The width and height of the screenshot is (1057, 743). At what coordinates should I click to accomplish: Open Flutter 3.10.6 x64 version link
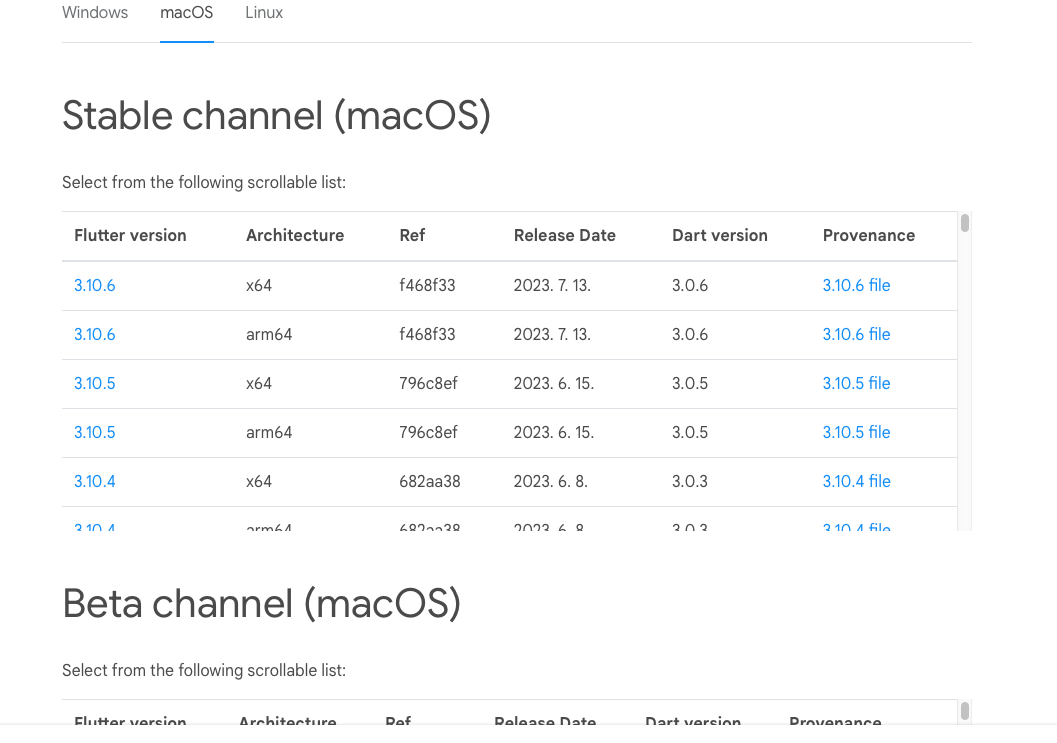(95, 286)
